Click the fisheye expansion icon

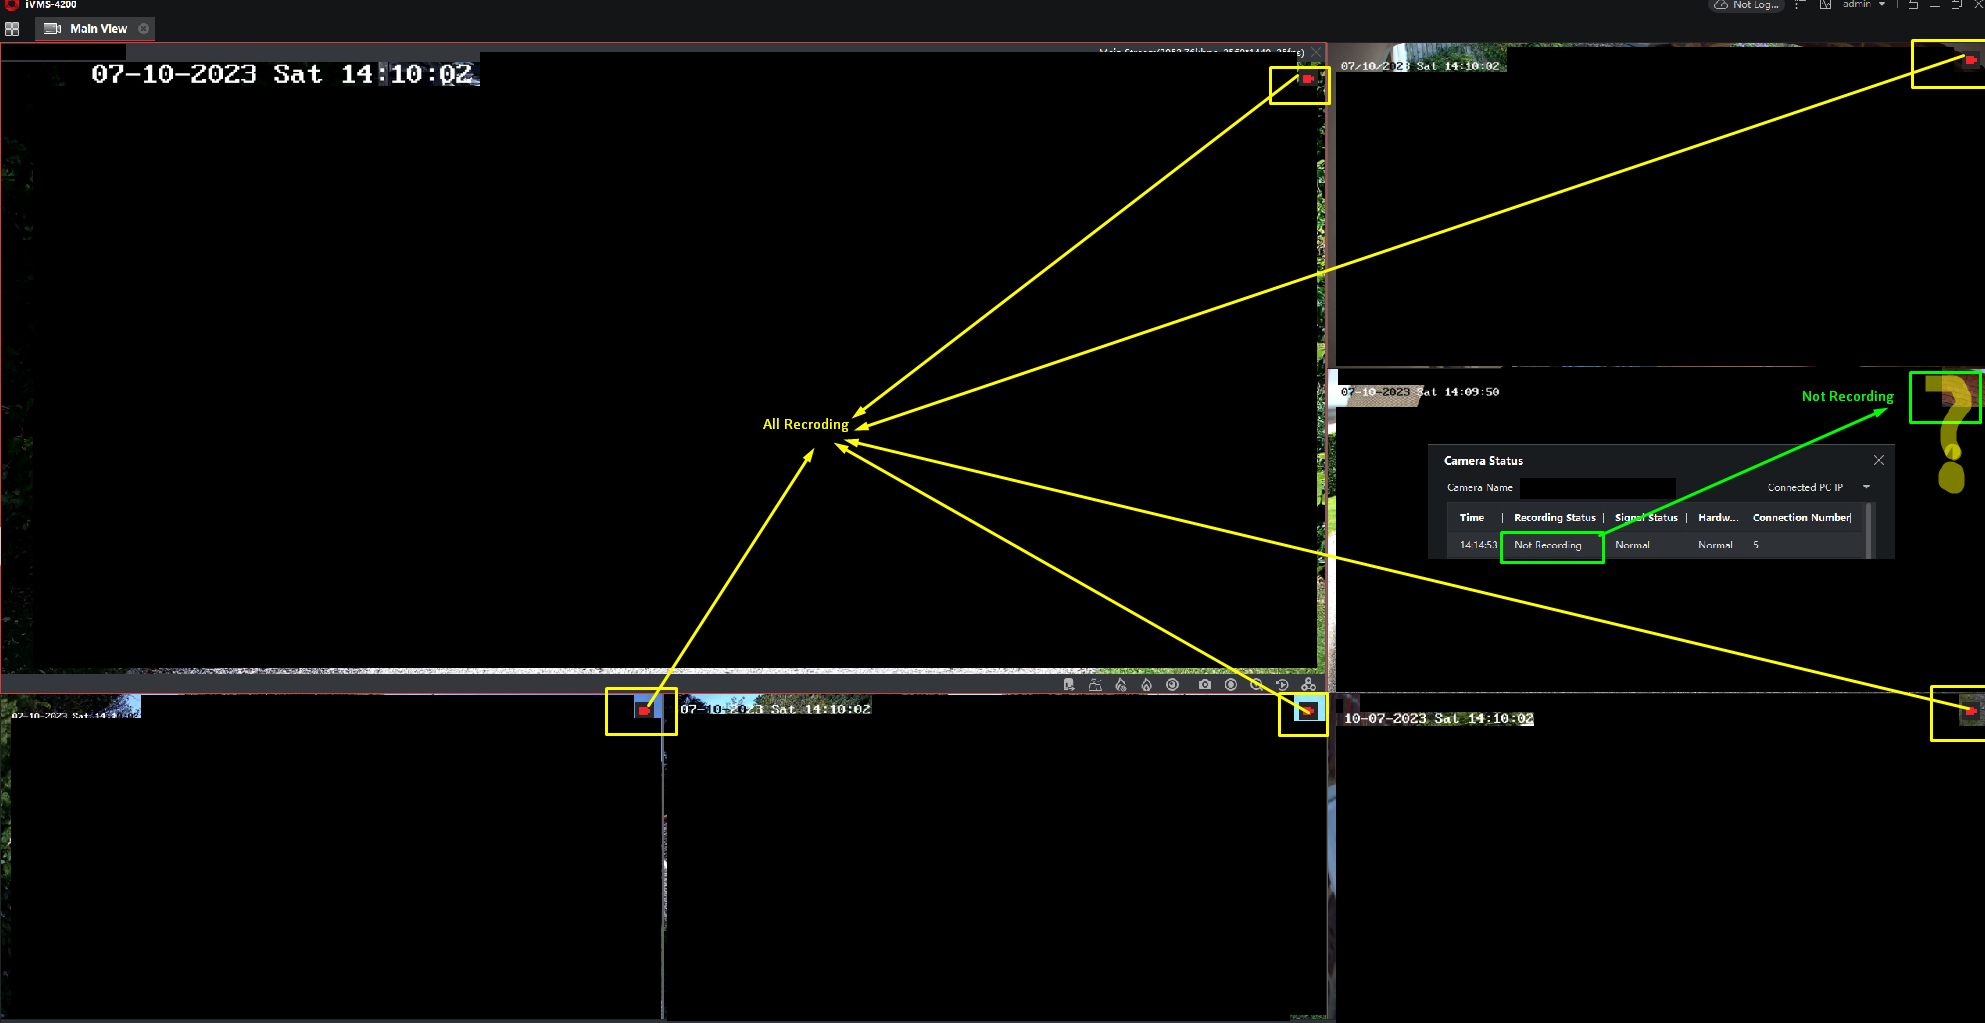tap(1173, 685)
